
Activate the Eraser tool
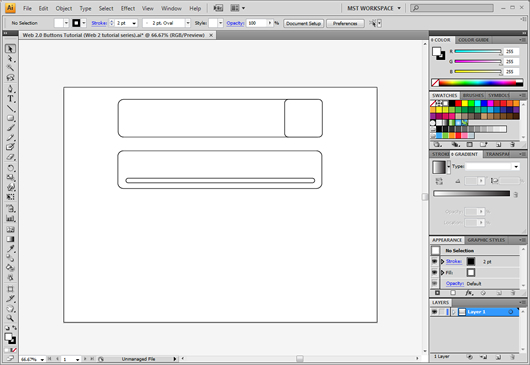[10, 157]
